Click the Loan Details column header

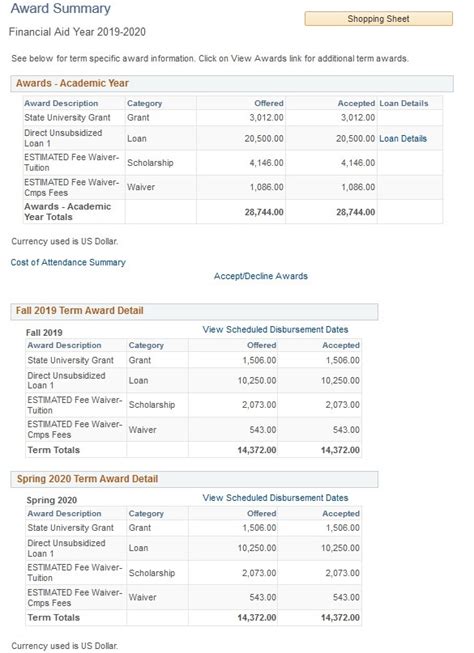coord(404,103)
